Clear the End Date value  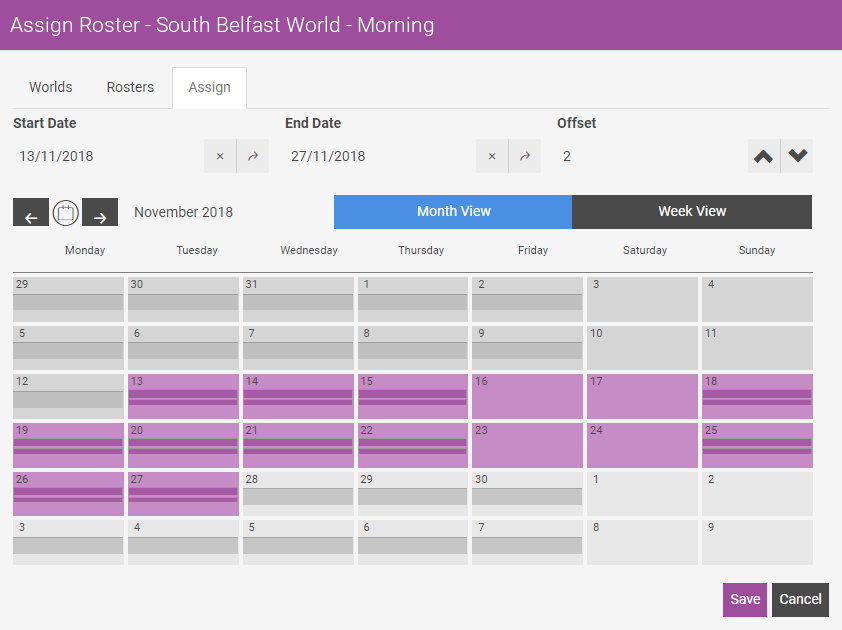[492, 156]
